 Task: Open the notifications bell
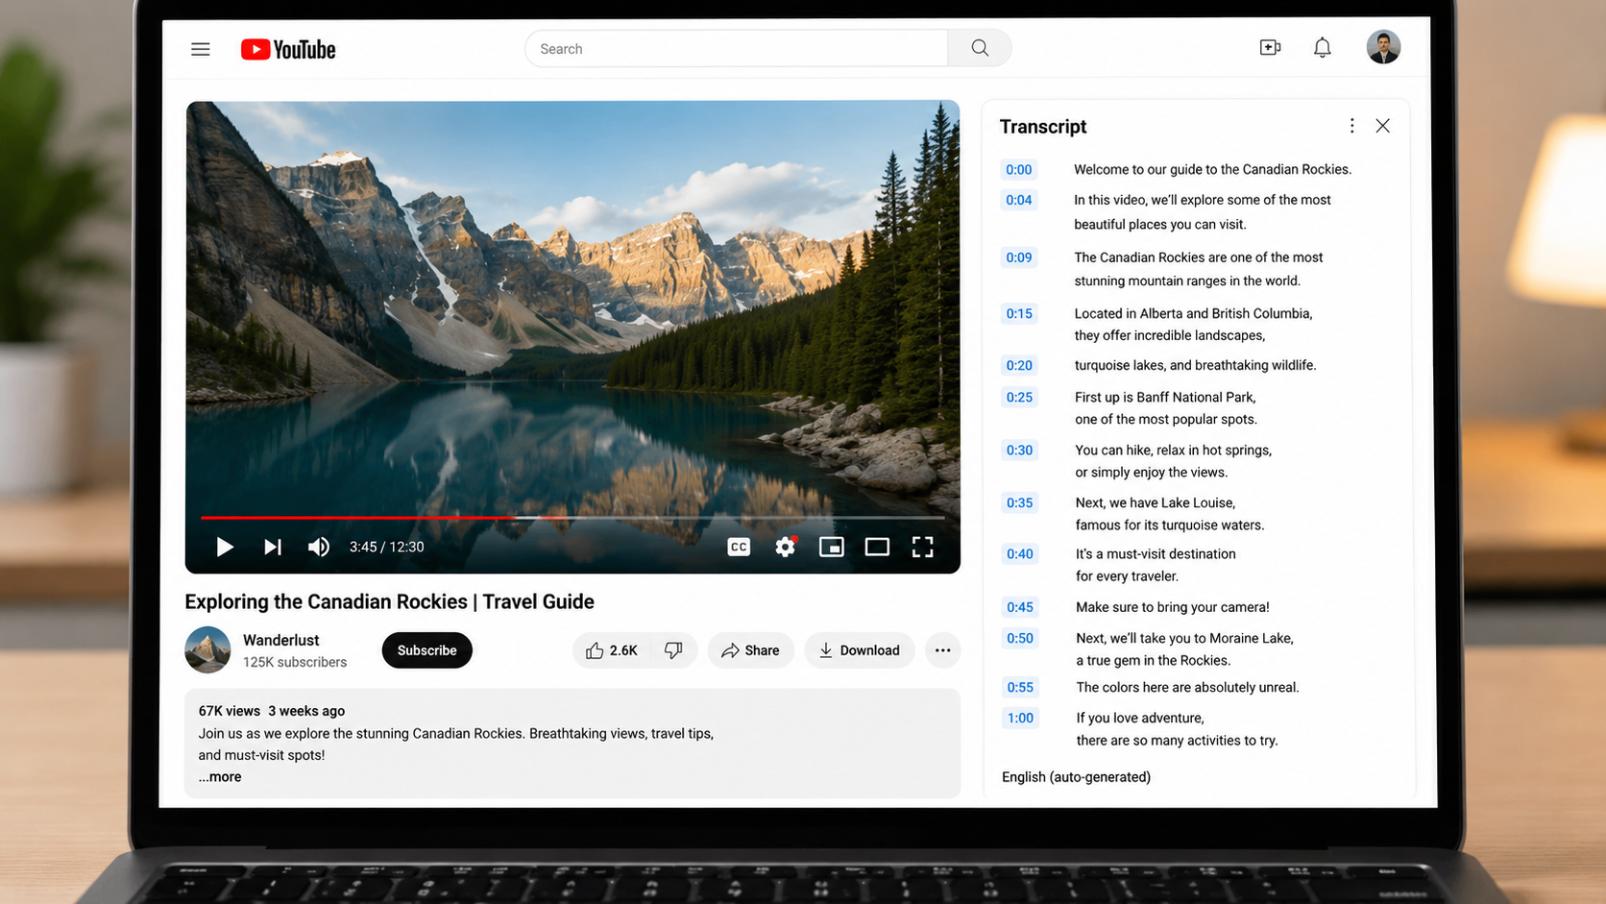pos(1322,47)
